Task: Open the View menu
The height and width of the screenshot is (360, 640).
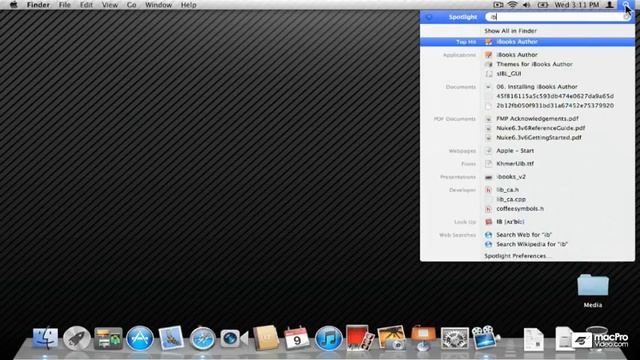Action: pos(110,5)
